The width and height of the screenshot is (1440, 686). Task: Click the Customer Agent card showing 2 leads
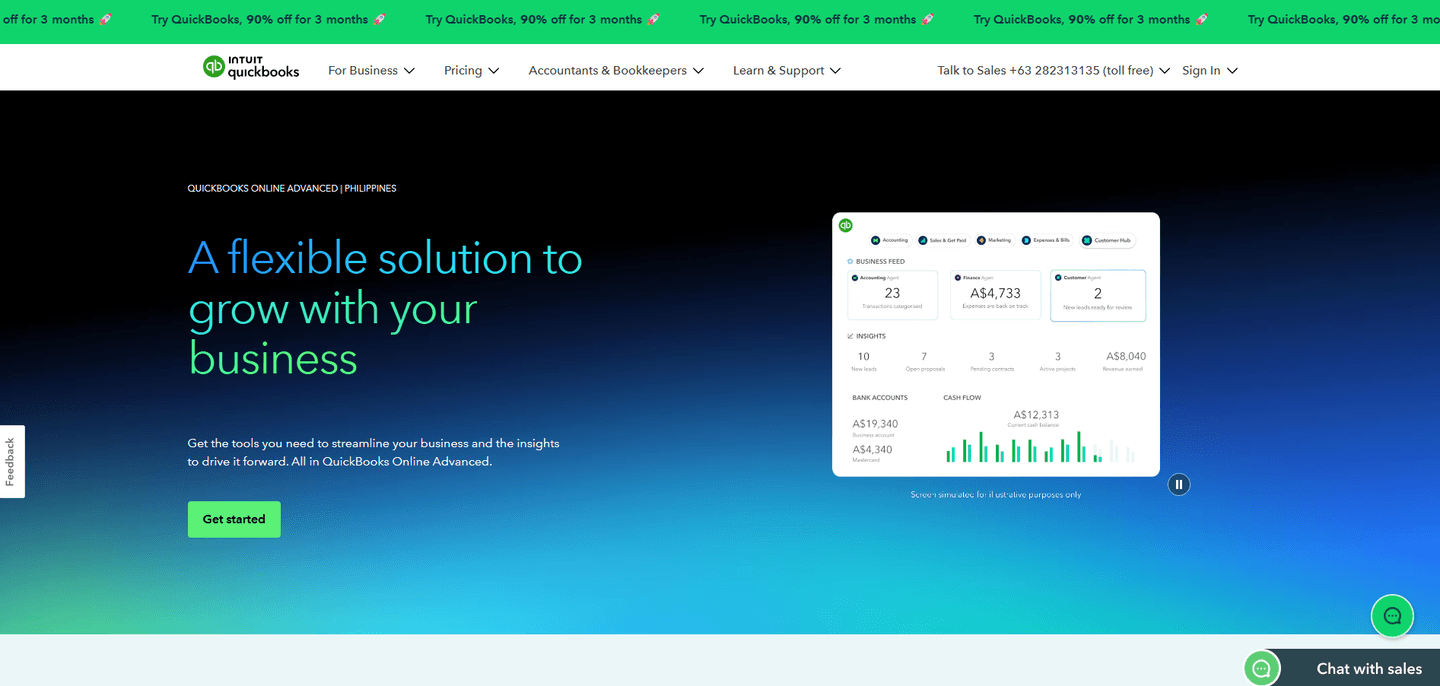(1097, 295)
